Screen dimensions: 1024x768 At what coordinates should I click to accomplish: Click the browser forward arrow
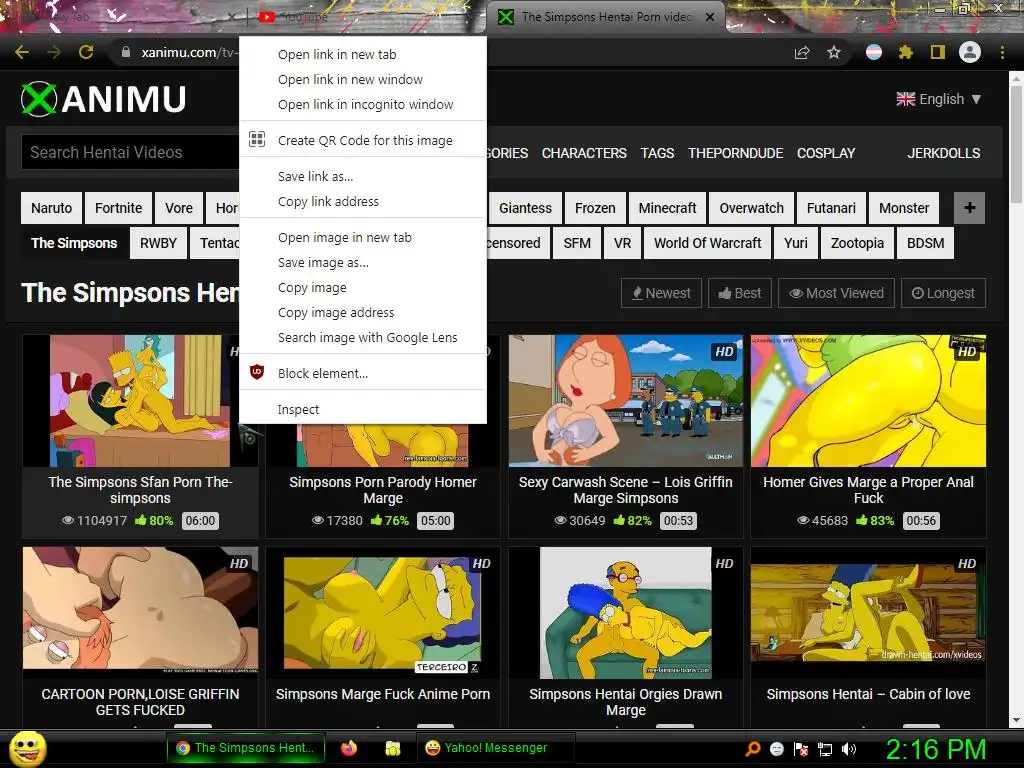pyautogui.click(x=54, y=52)
